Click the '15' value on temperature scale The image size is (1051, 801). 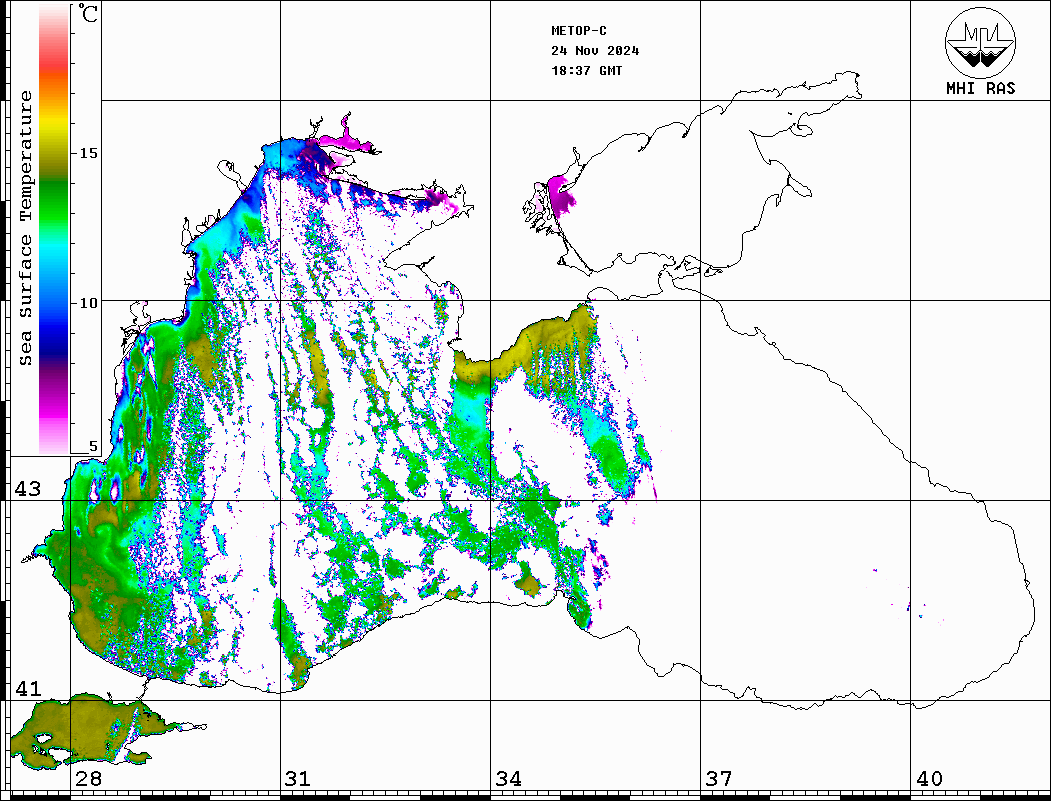[x=88, y=153]
